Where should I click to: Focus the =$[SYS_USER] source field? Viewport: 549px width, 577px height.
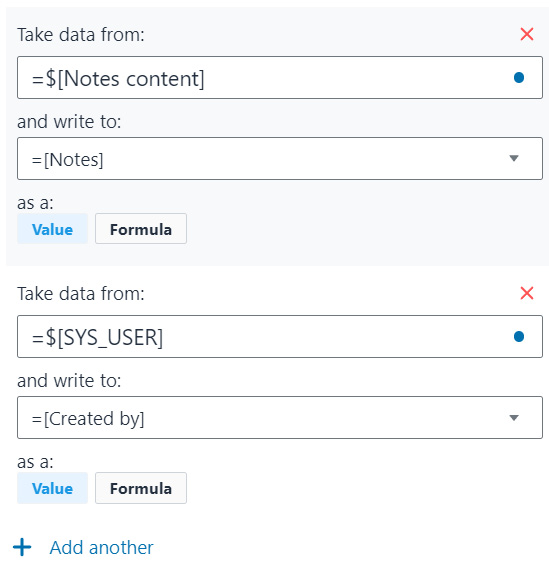coord(280,337)
